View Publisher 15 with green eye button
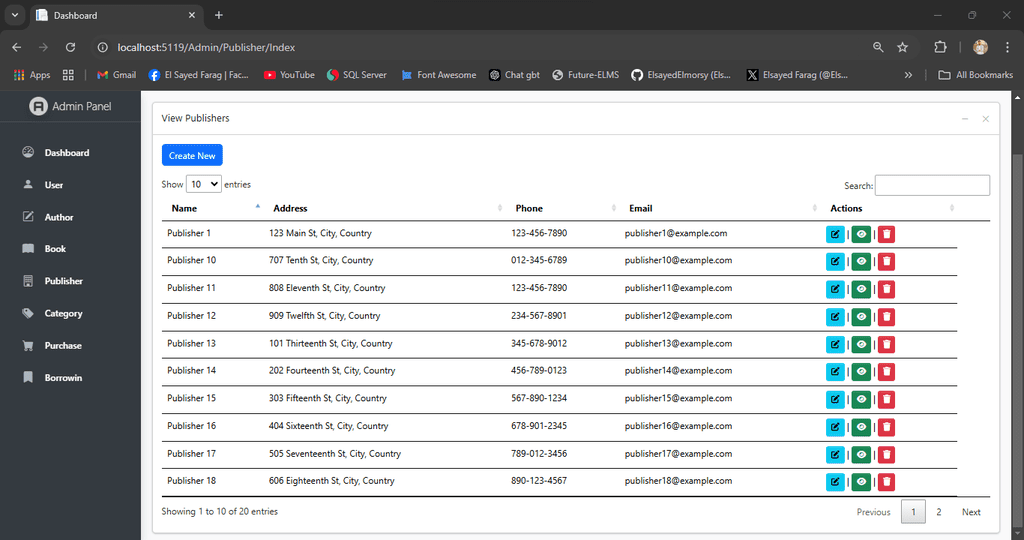 (x=861, y=400)
